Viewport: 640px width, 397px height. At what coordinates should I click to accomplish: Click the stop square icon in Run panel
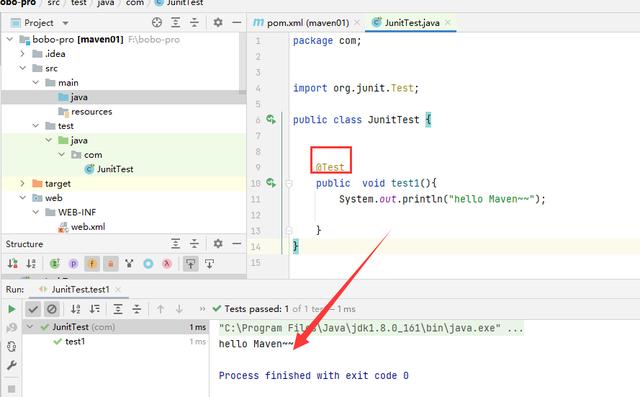pyautogui.click(x=12, y=389)
